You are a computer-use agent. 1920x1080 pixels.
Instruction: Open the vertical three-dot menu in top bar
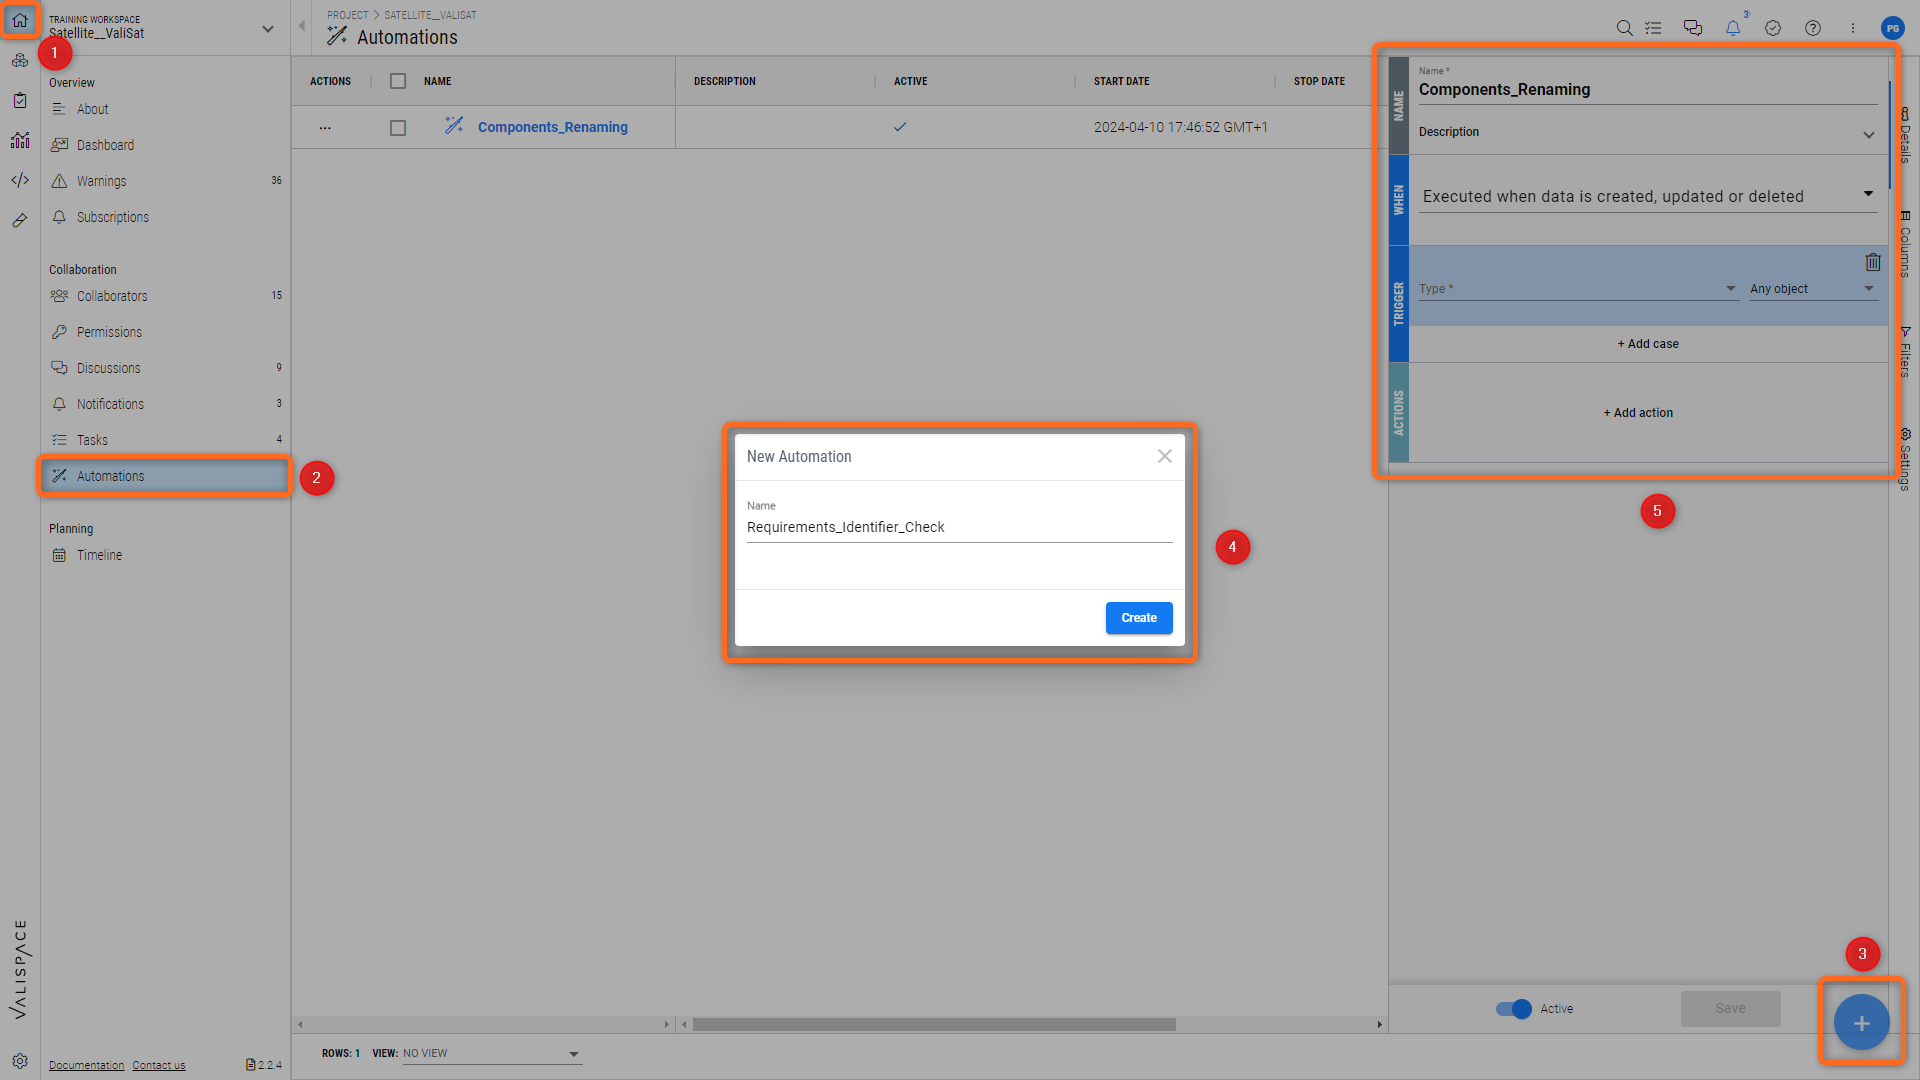point(1853,28)
